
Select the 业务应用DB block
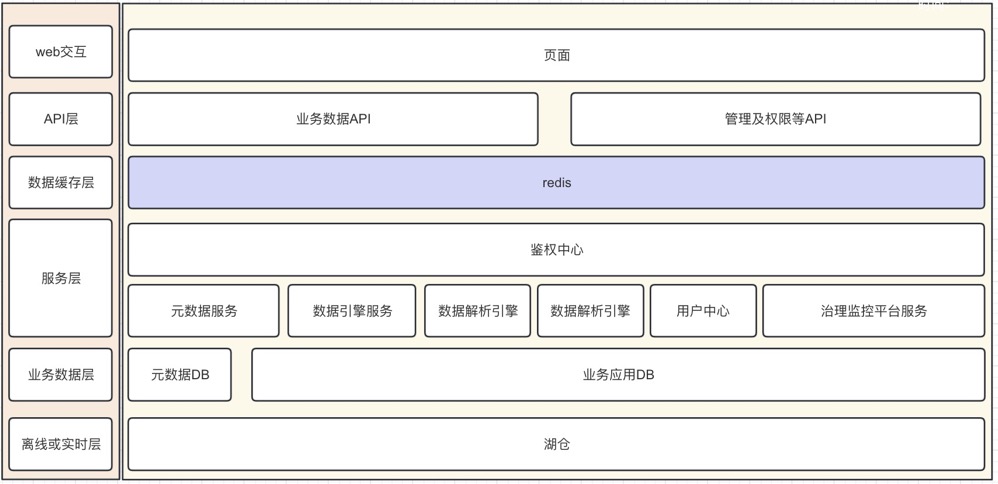618,375
